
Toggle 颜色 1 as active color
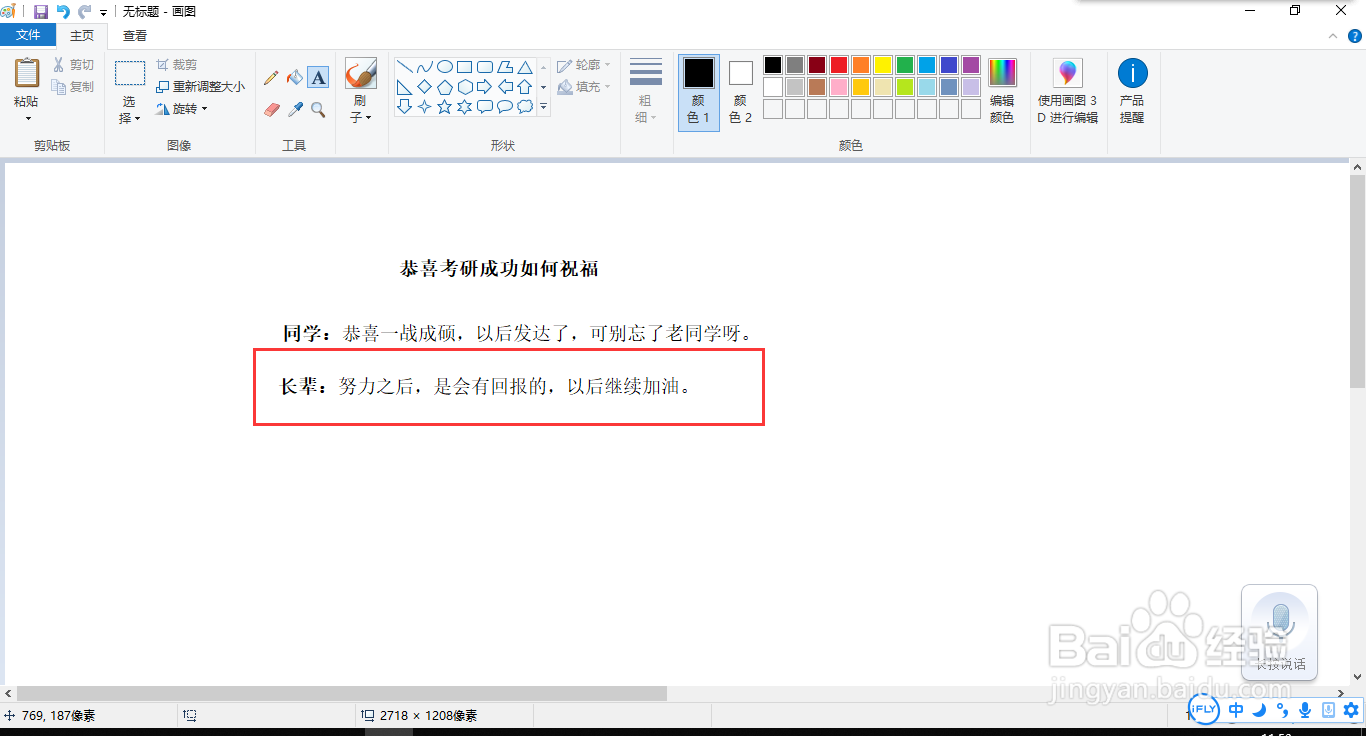tap(698, 90)
